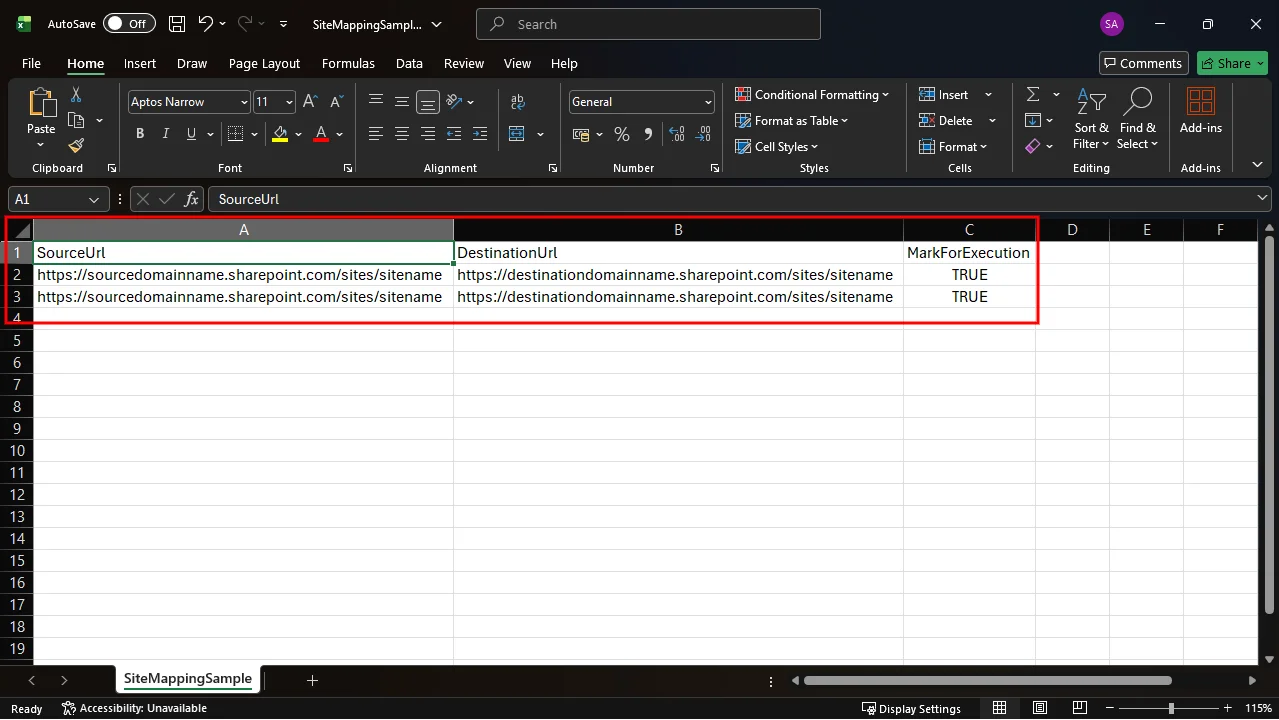Open the Add-ins pane

(1201, 111)
